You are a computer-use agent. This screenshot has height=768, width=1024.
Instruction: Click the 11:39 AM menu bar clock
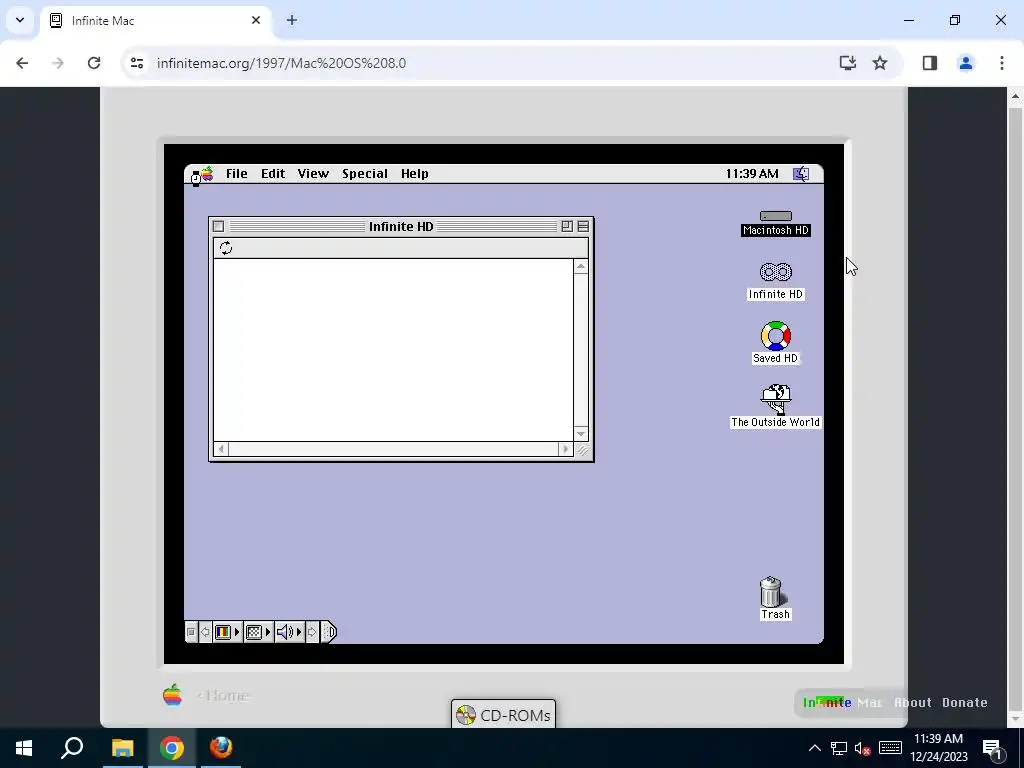click(752, 174)
